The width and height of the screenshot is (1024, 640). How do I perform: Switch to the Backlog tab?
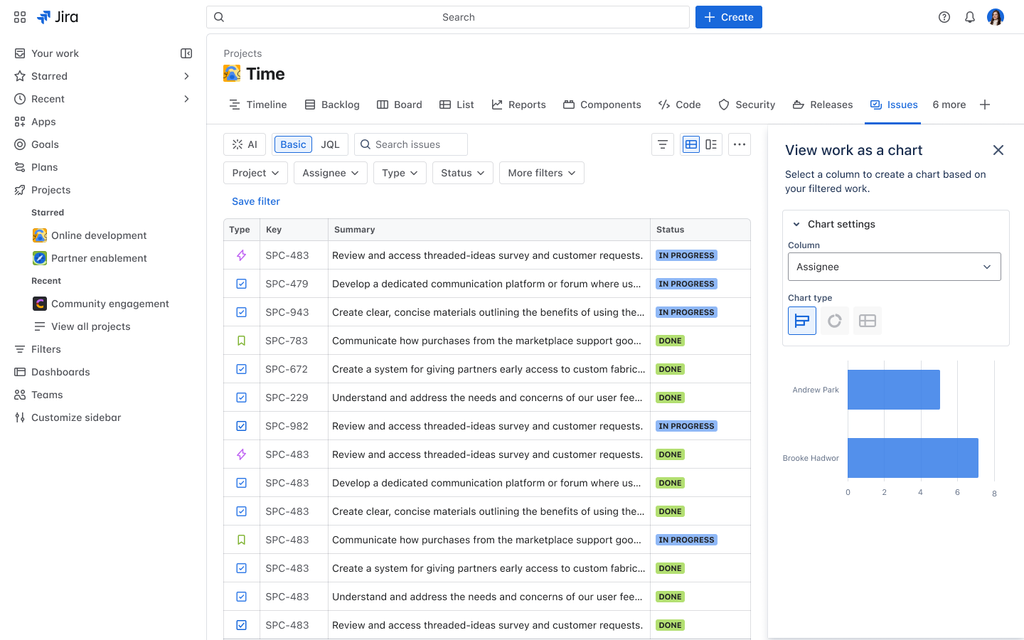332,104
